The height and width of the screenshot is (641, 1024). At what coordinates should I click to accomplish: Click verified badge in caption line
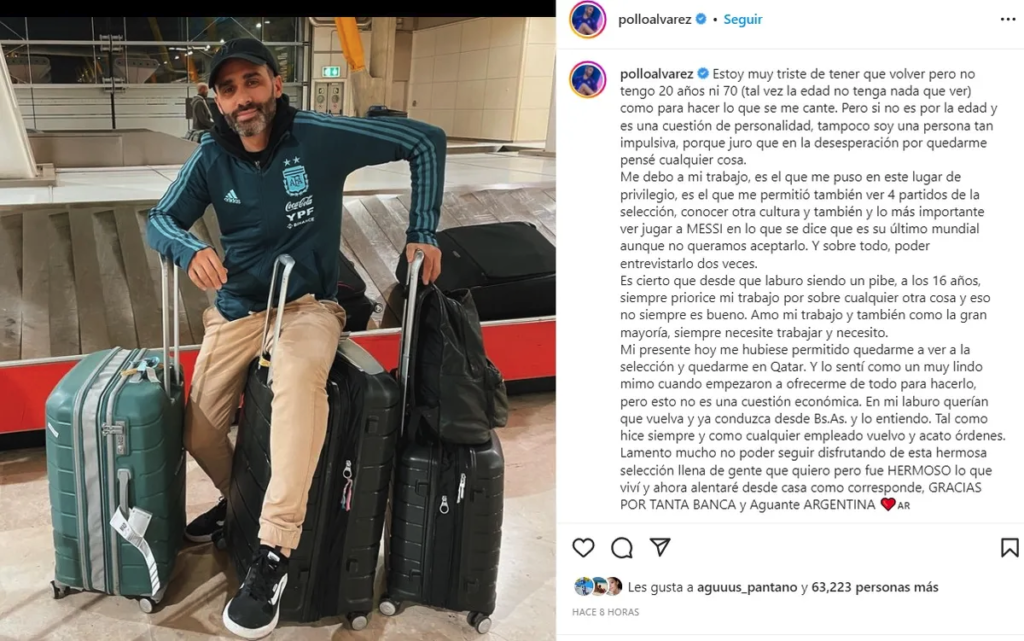[x=703, y=73]
